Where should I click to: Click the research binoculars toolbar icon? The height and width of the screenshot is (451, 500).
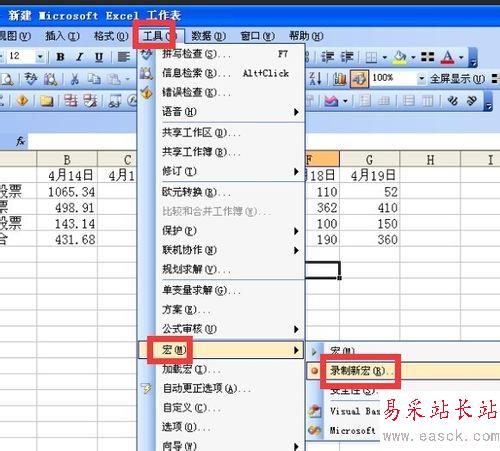50,79
